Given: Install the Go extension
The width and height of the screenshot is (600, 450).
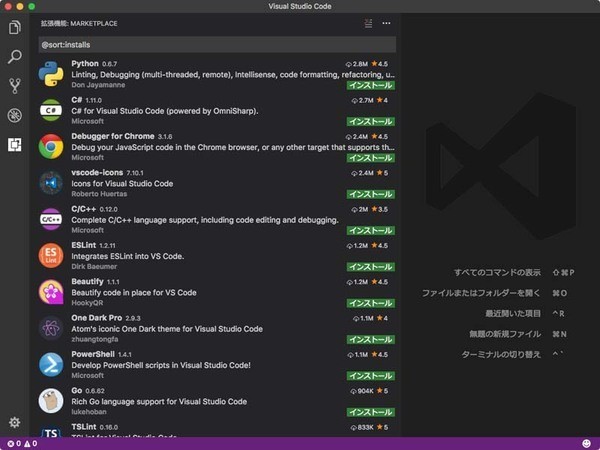Looking at the screenshot, I should tap(371, 412).
